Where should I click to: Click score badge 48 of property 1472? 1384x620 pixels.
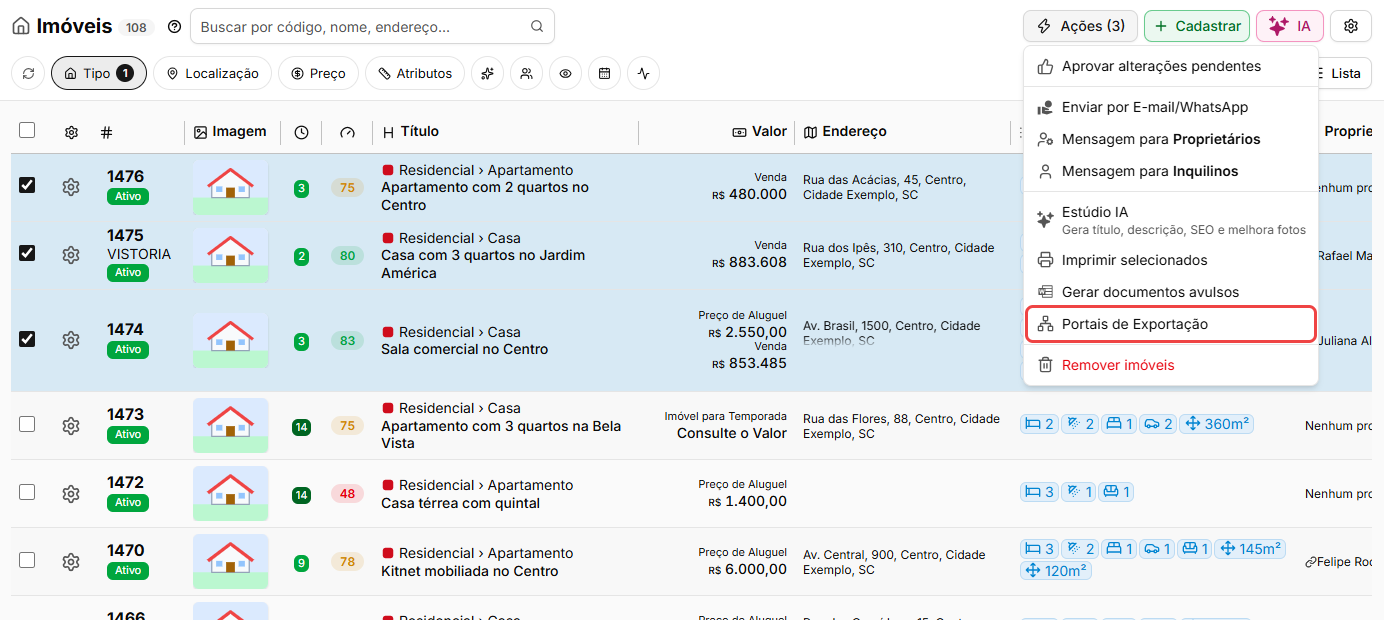click(x=347, y=493)
